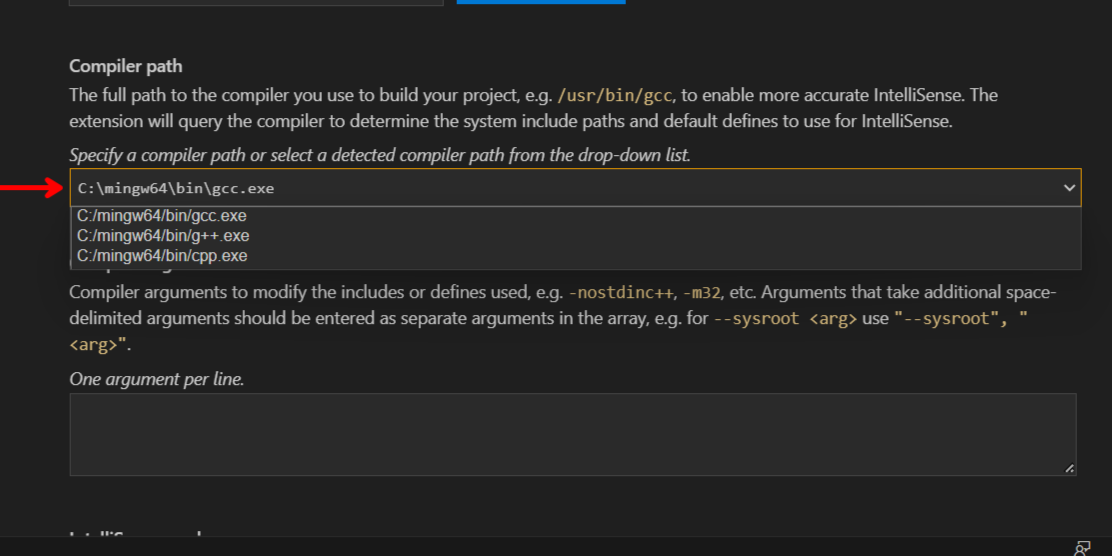Open the compiler path dropdown chevron

1069,188
